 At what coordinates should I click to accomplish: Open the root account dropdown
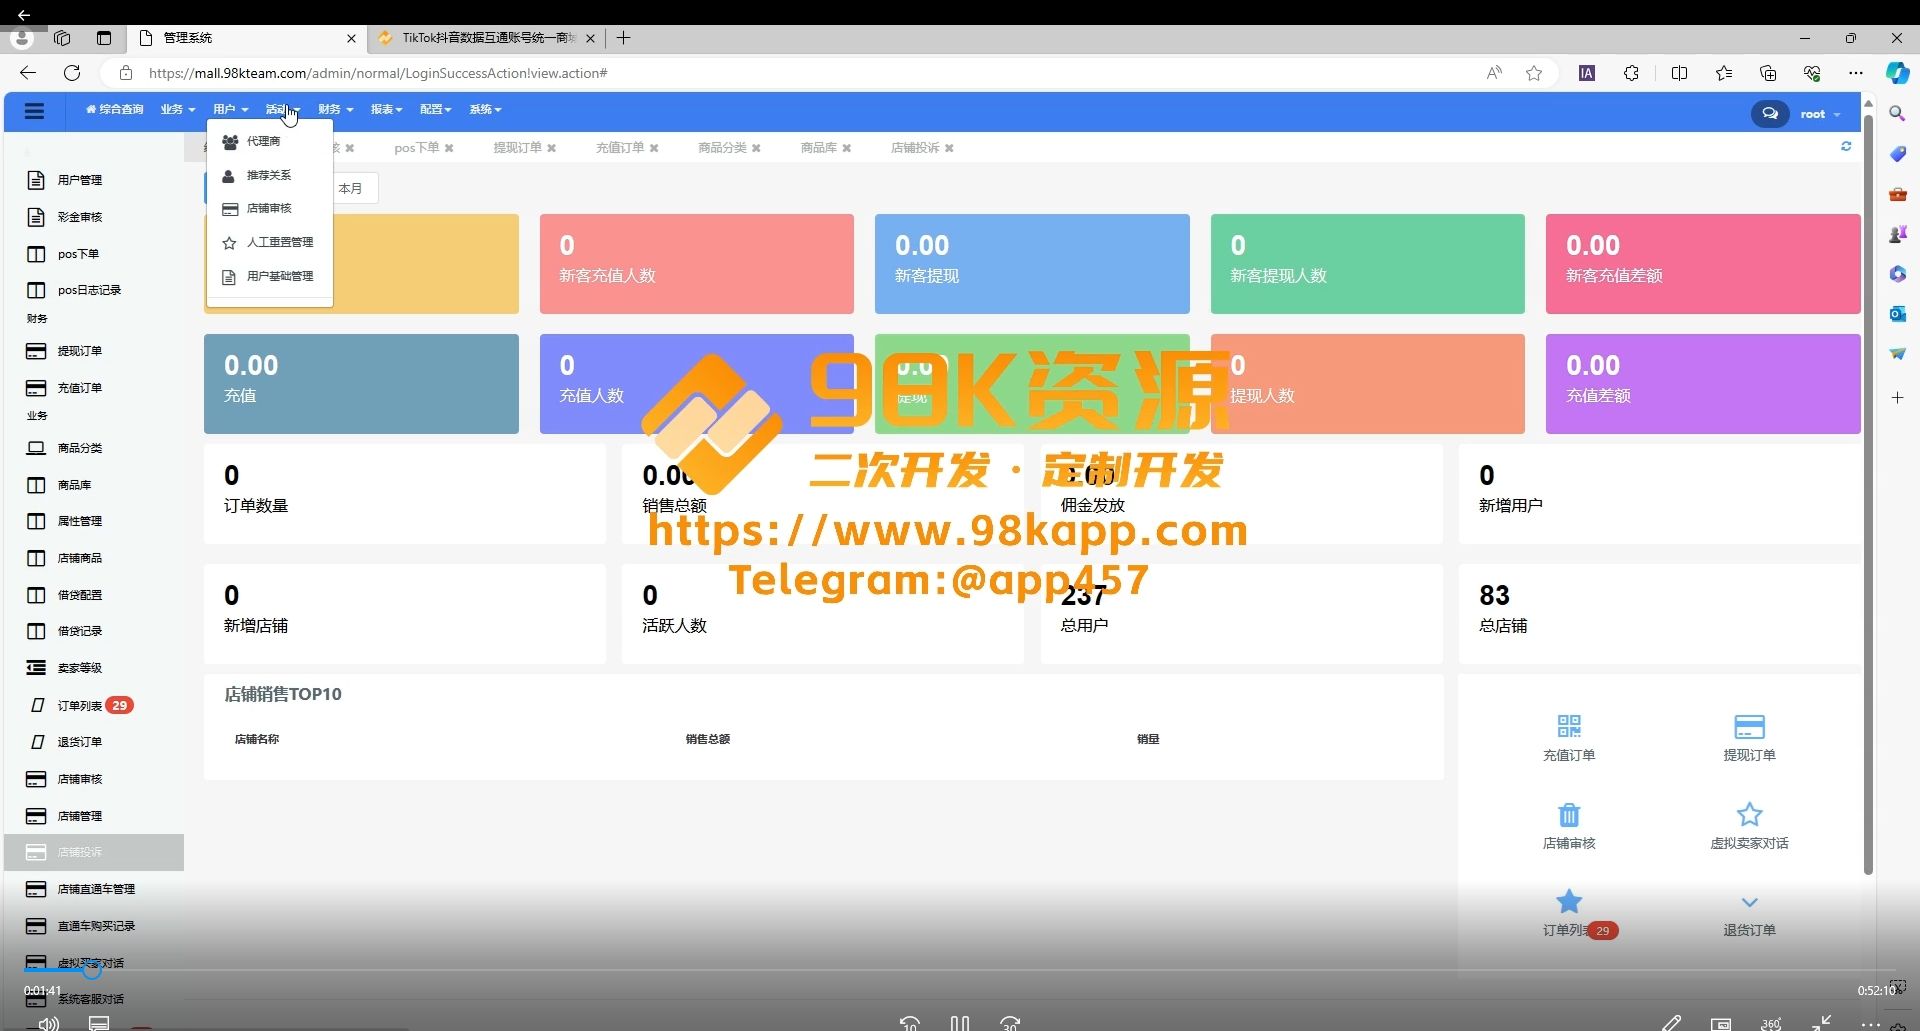1820,115
